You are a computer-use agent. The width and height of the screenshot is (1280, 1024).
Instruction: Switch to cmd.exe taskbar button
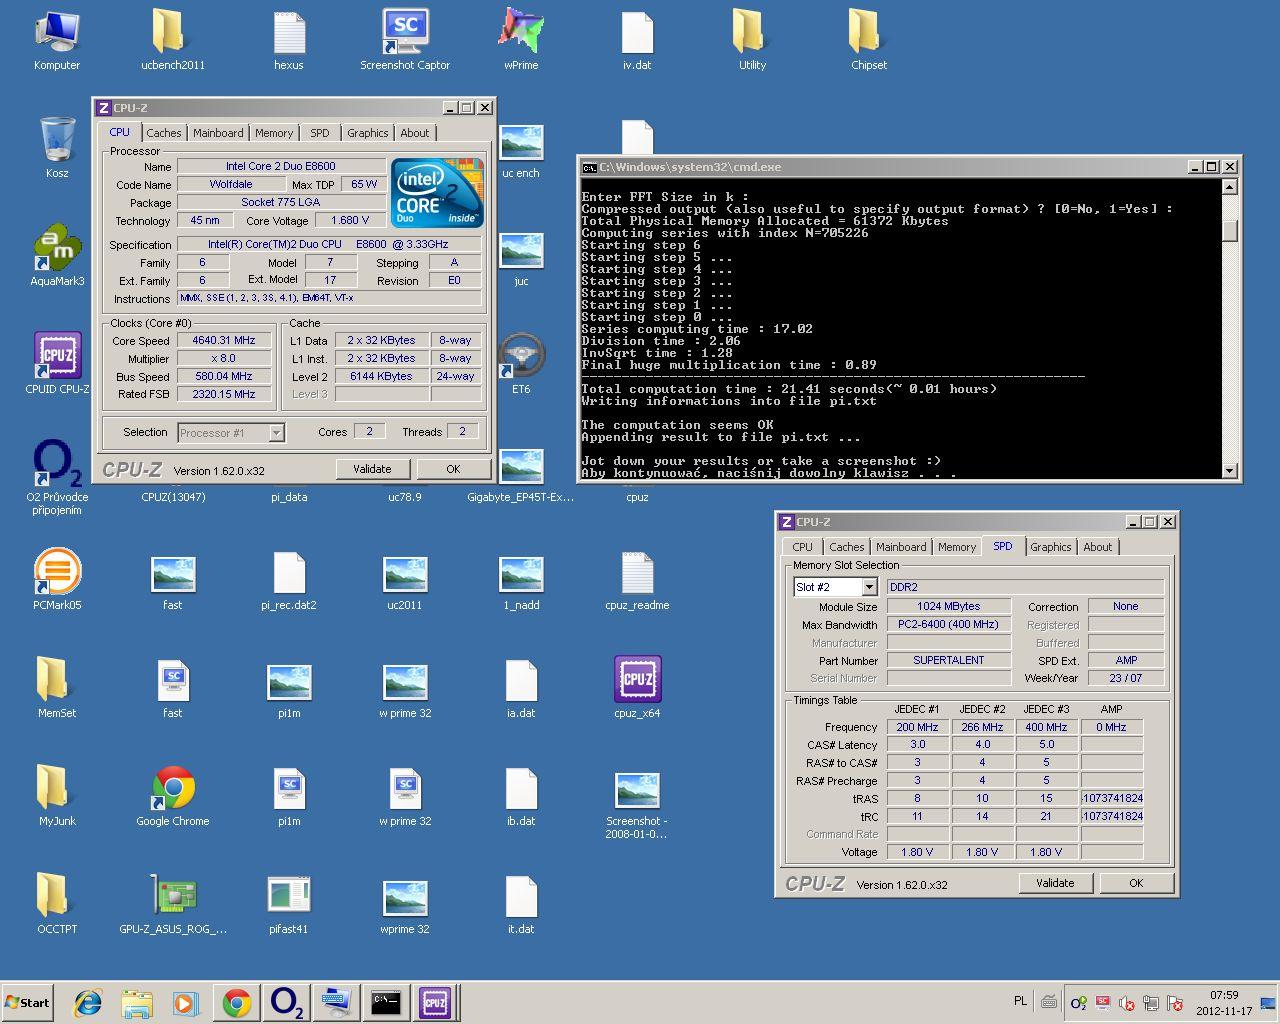click(x=386, y=1002)
